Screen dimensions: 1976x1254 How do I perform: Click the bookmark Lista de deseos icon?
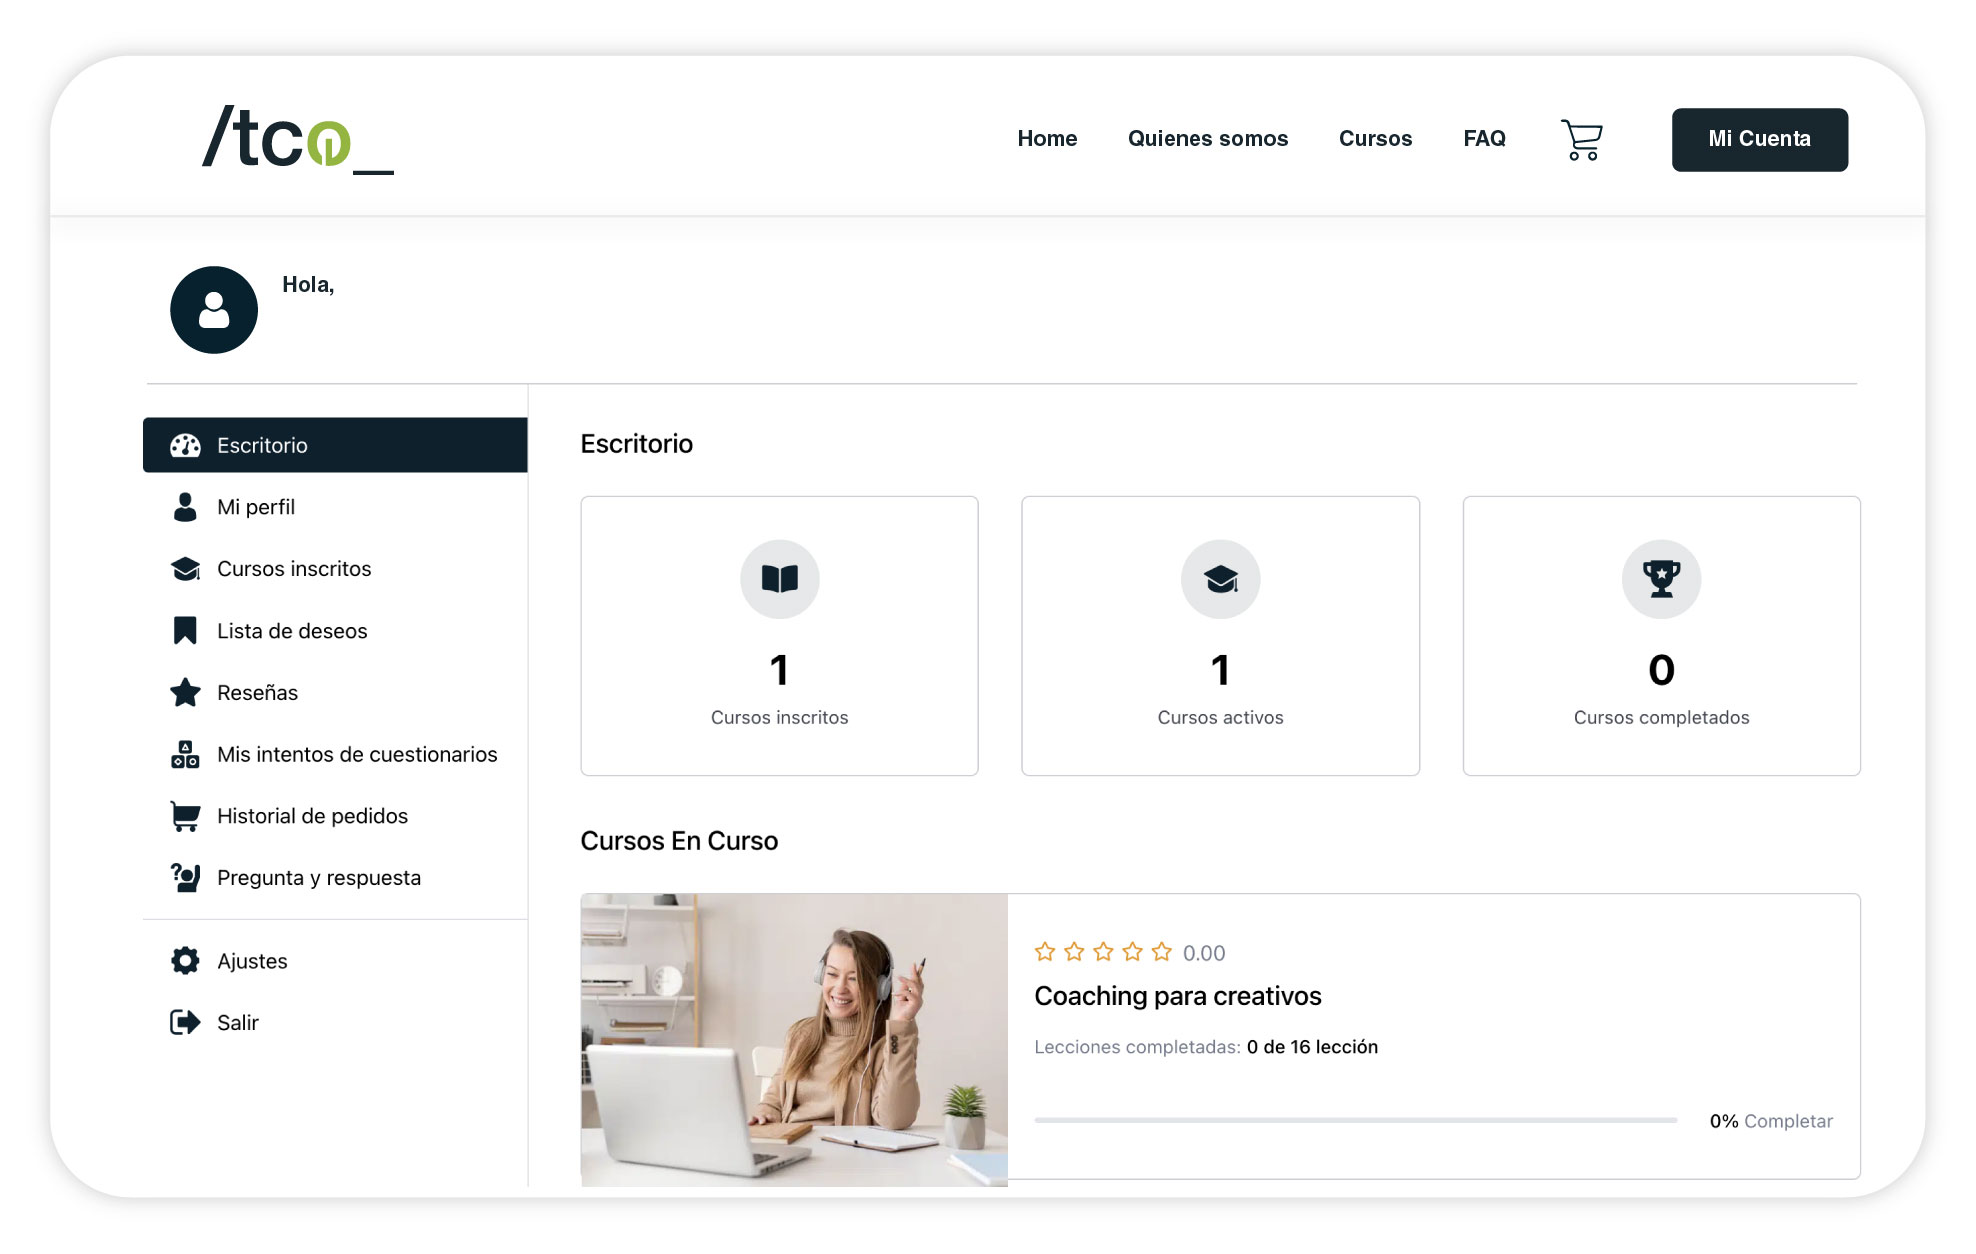coord(185,631)
